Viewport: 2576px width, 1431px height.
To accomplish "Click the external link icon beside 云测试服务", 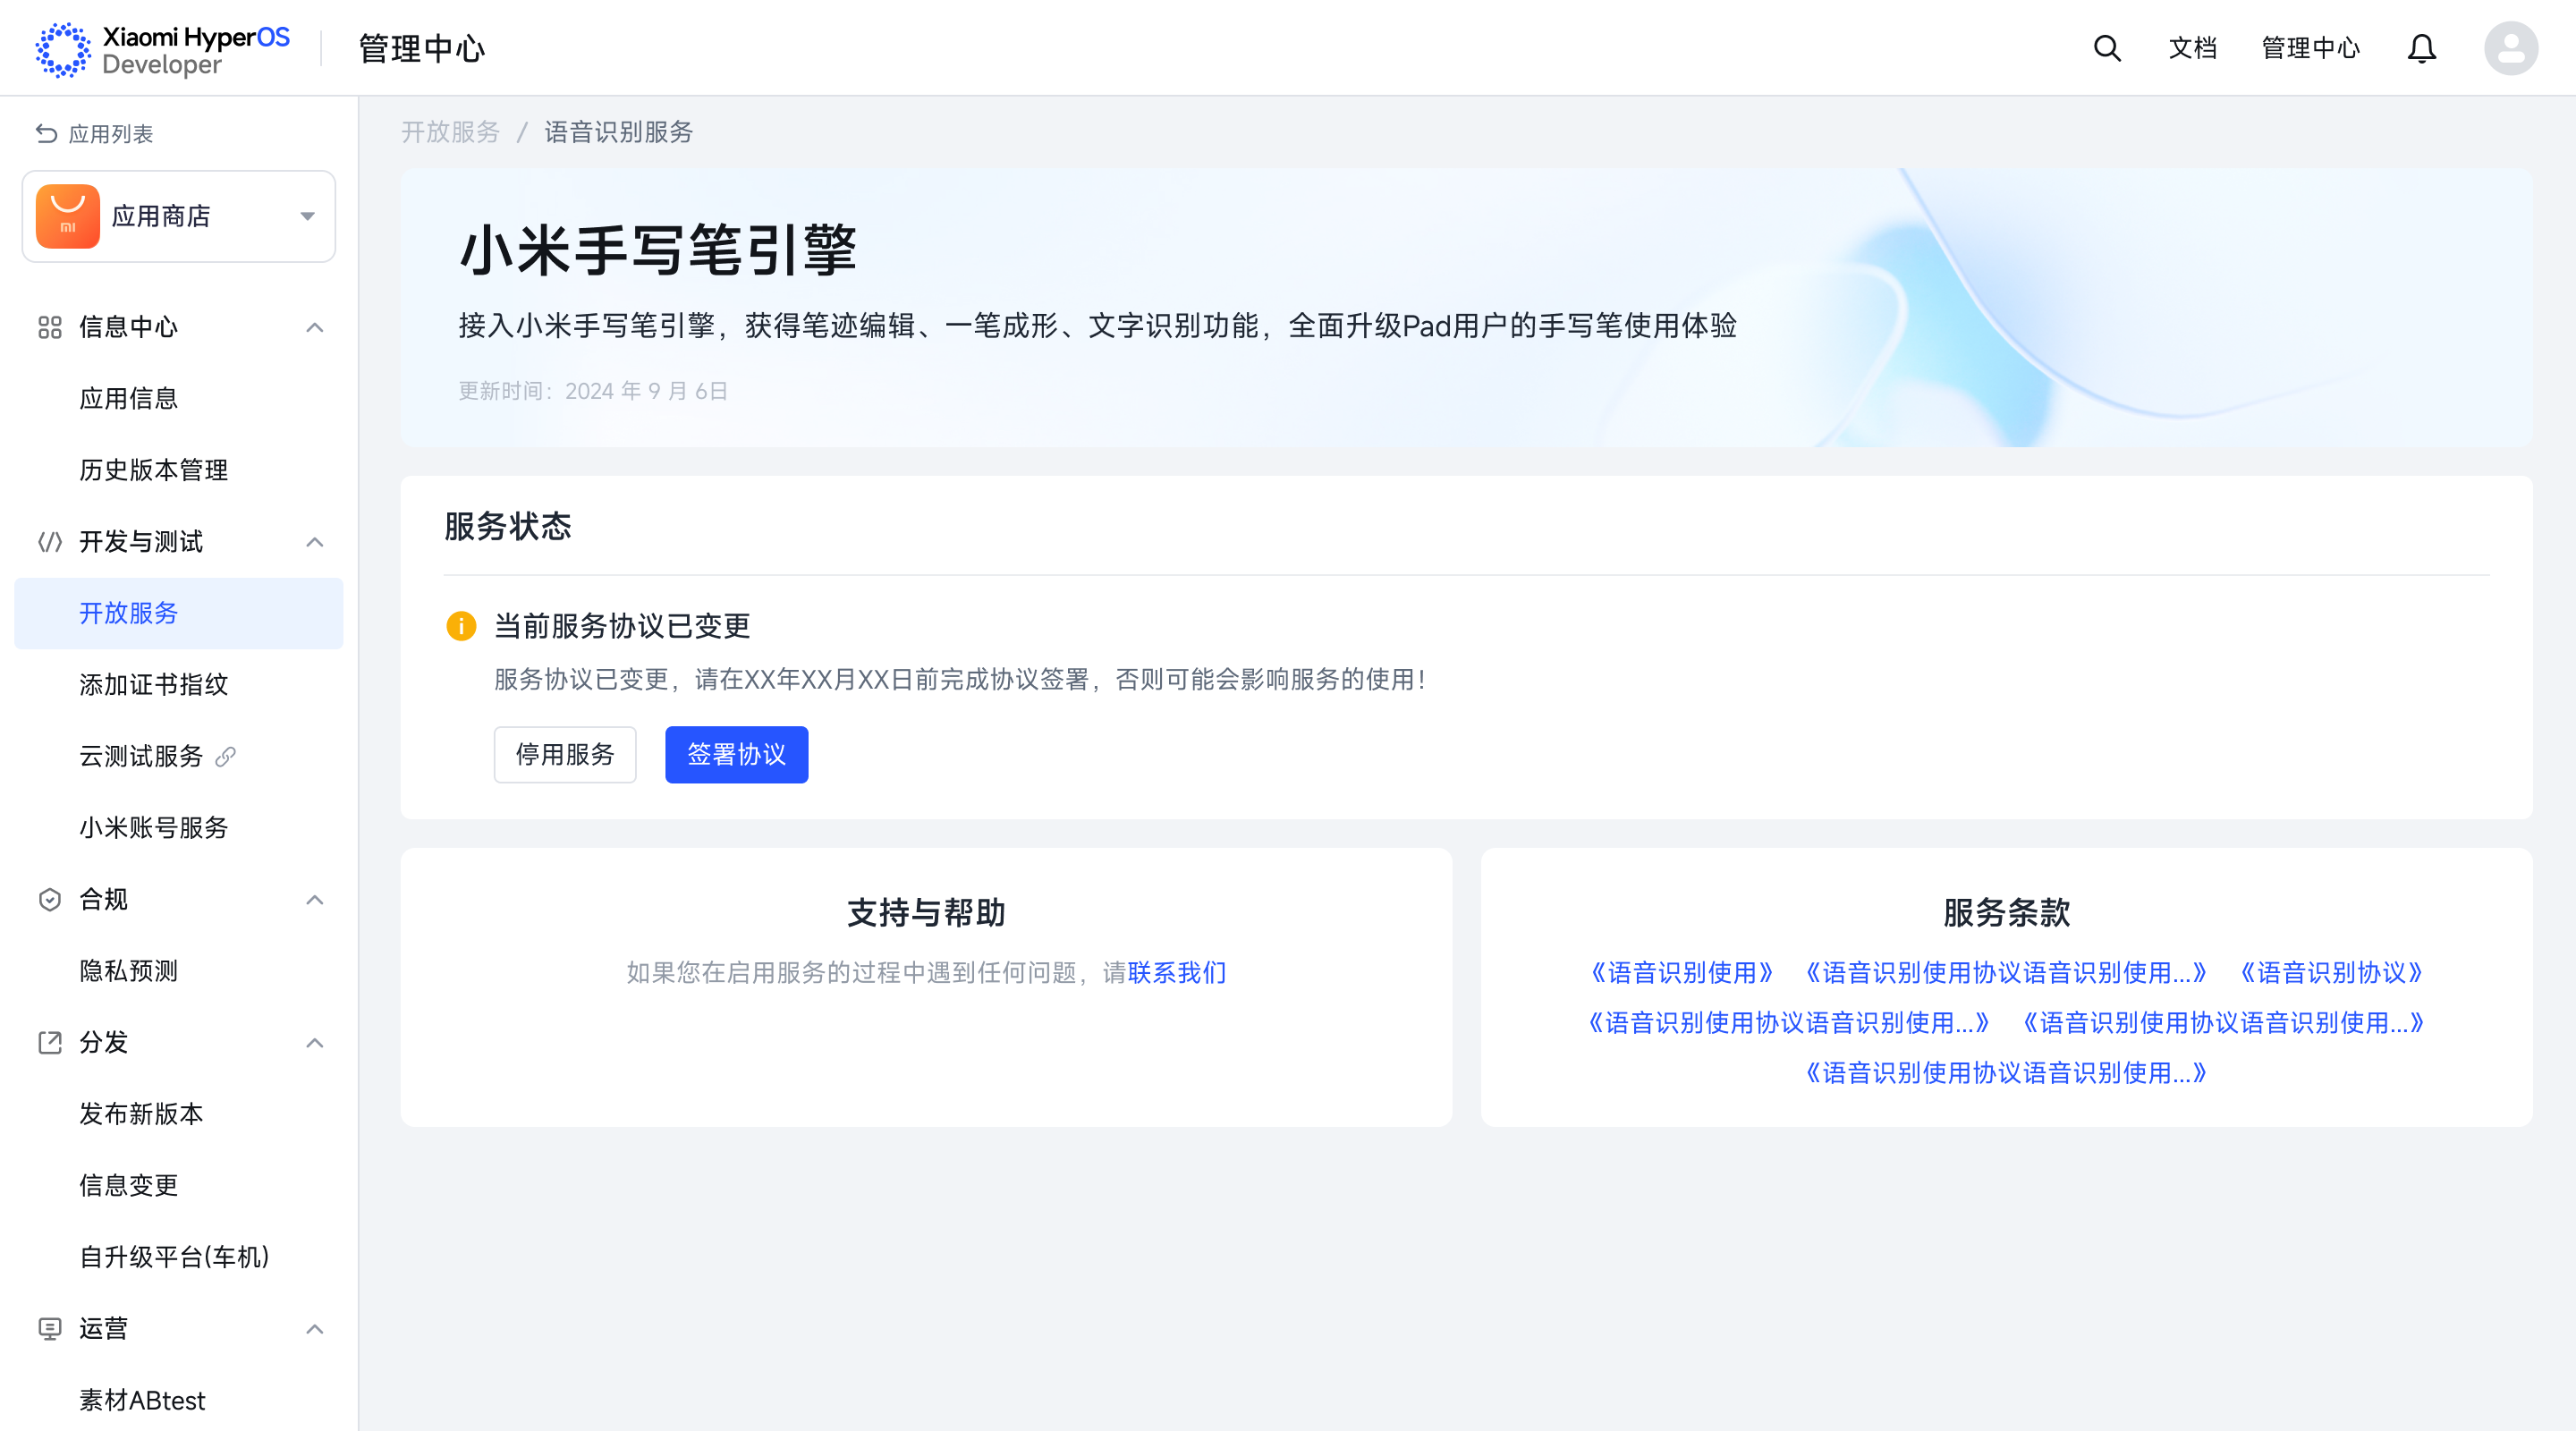I will (x=226, y=757).
